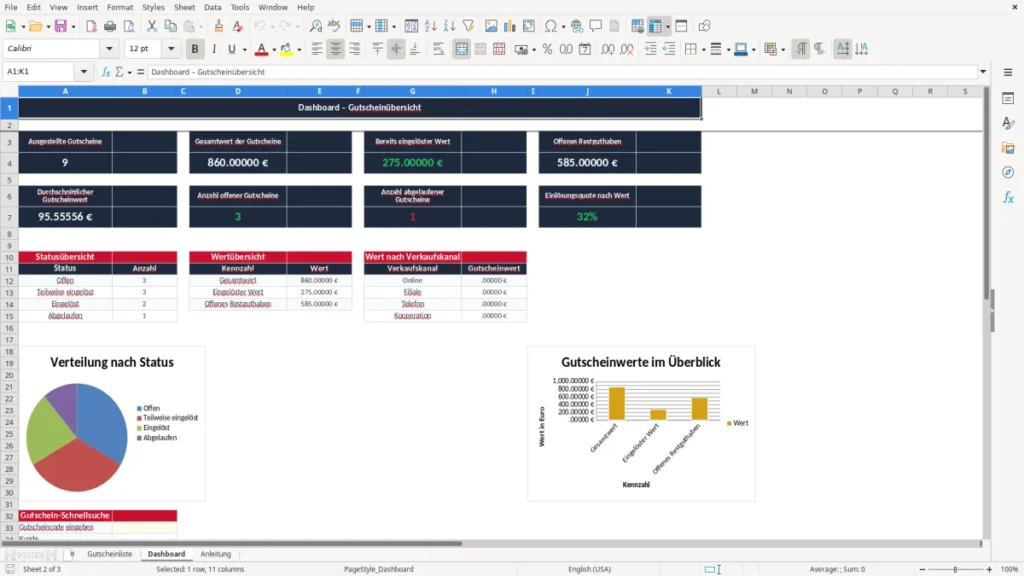The height and width of the screenshot is (576, 1024).
Task: Click the status bar Selection Mode indicator
Action: pyautogui.click(x=712, y=569)
